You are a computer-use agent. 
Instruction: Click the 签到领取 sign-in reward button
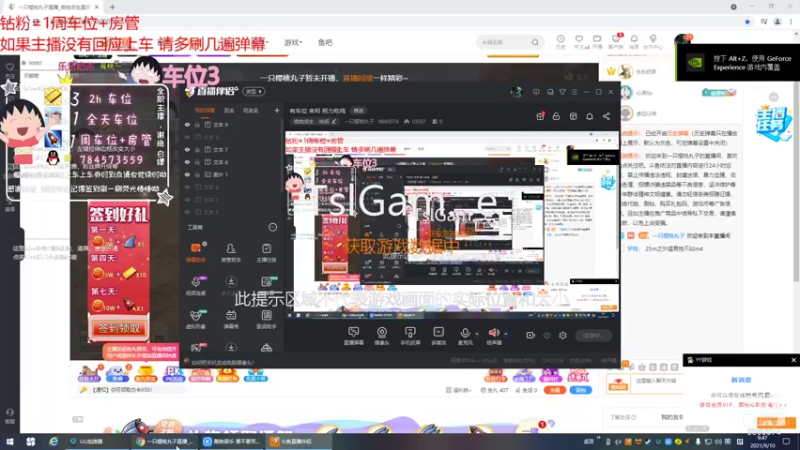pyautogui.click(x=119, y=329)
